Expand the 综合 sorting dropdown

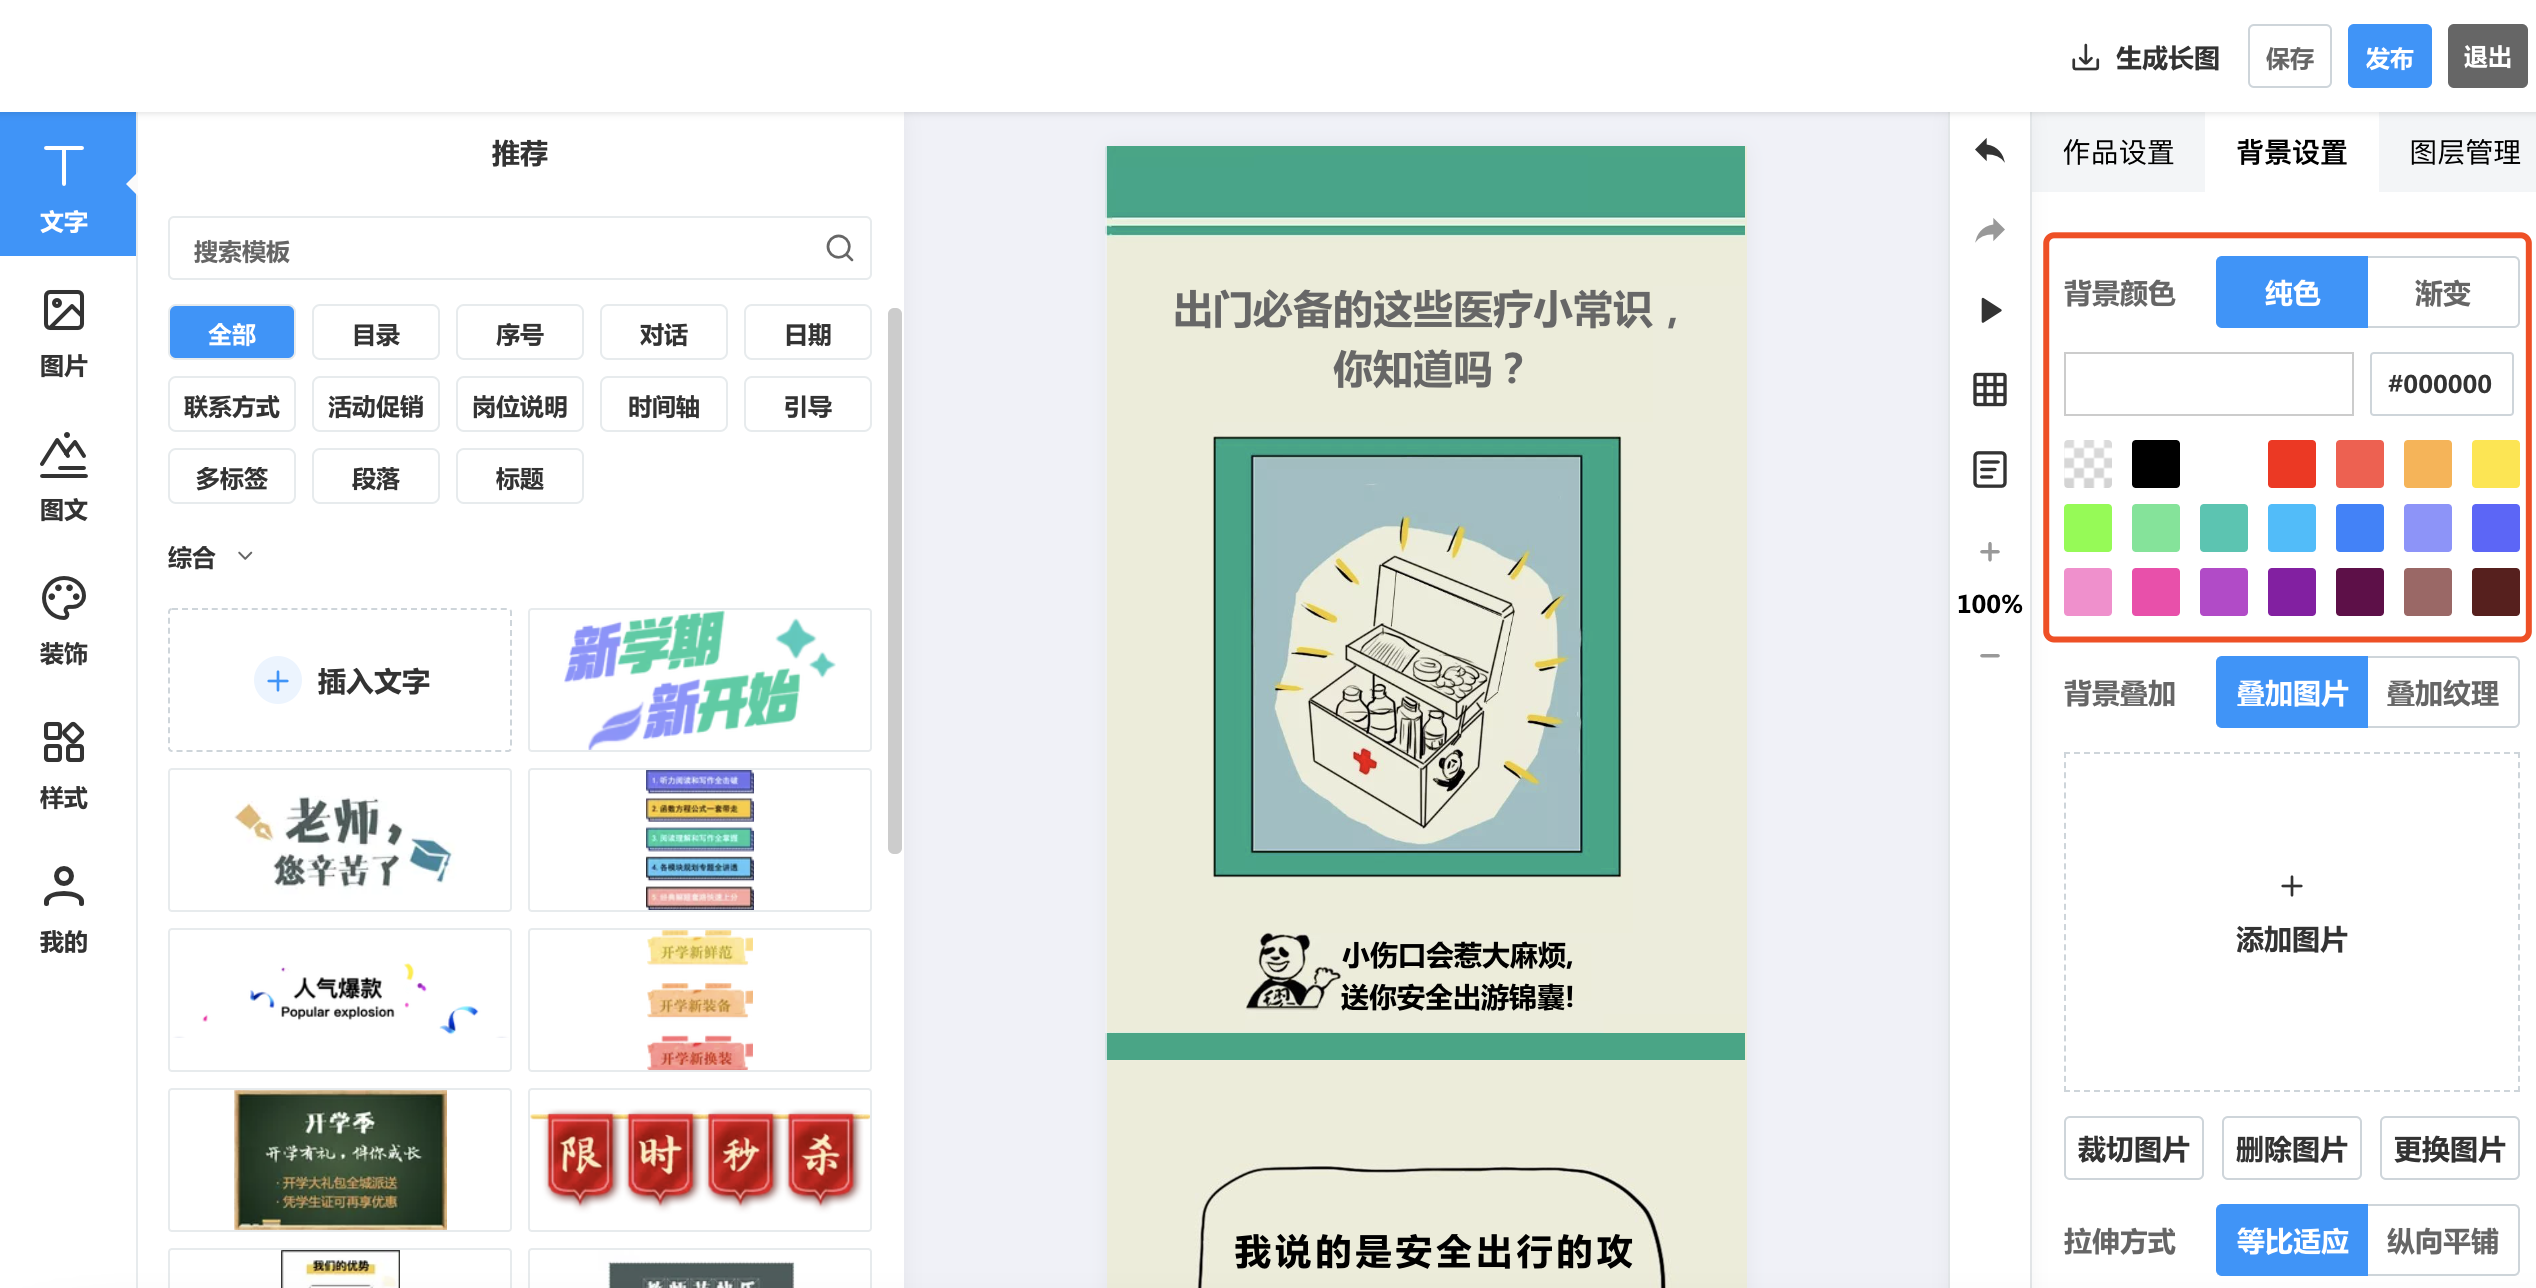211,556
